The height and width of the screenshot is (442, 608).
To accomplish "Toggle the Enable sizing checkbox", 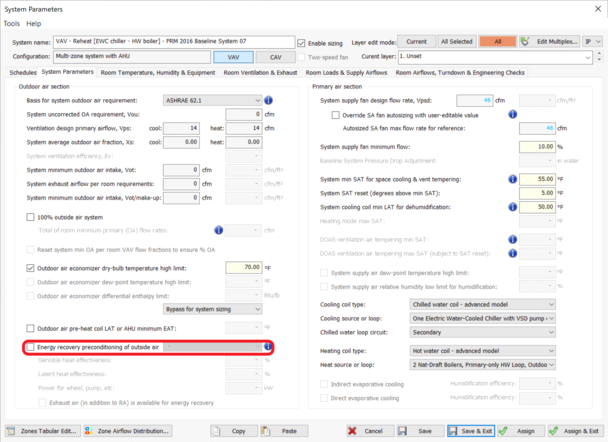I will 302,43.
